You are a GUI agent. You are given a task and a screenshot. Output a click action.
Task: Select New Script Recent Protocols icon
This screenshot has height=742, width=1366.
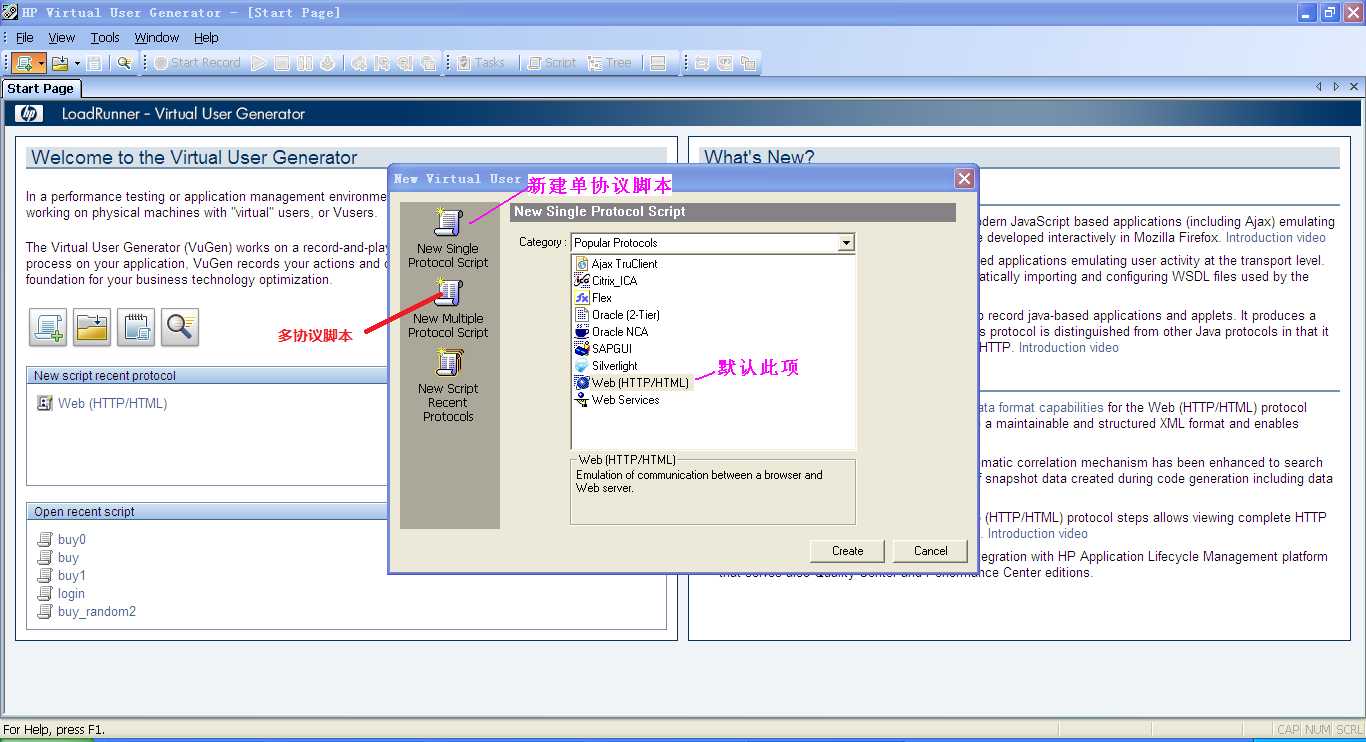tap(448, 362)
